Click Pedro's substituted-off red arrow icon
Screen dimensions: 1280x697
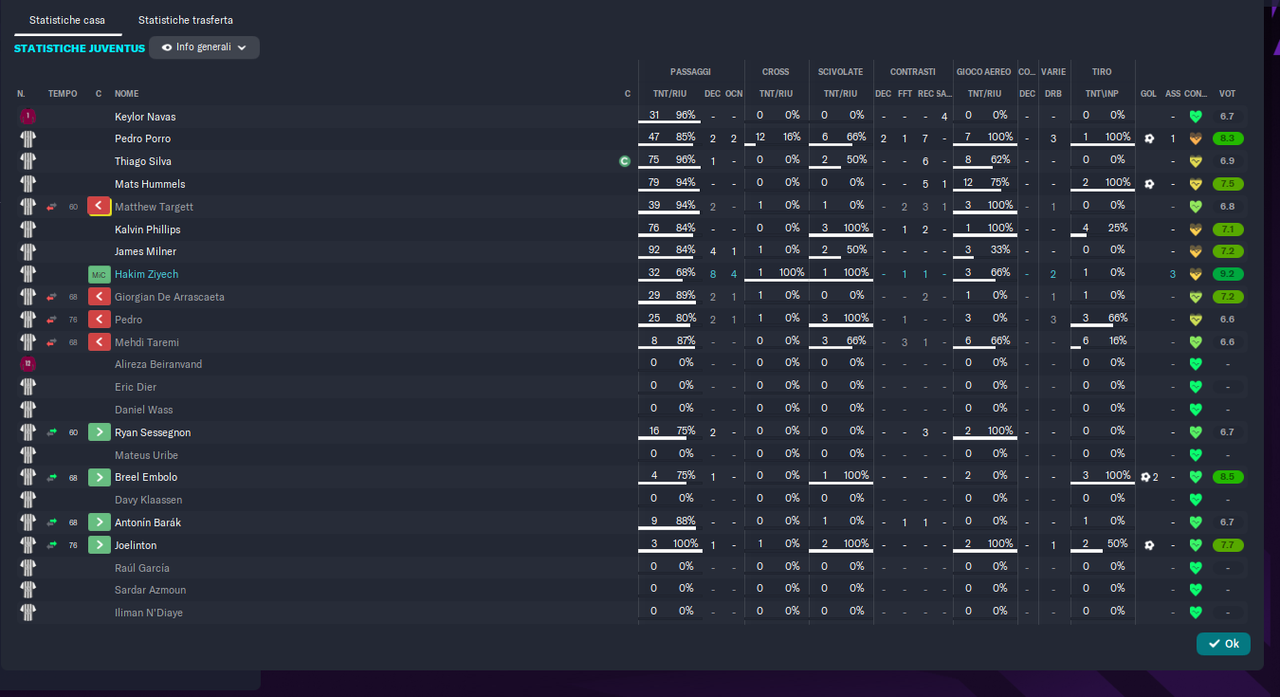point(99,320)
